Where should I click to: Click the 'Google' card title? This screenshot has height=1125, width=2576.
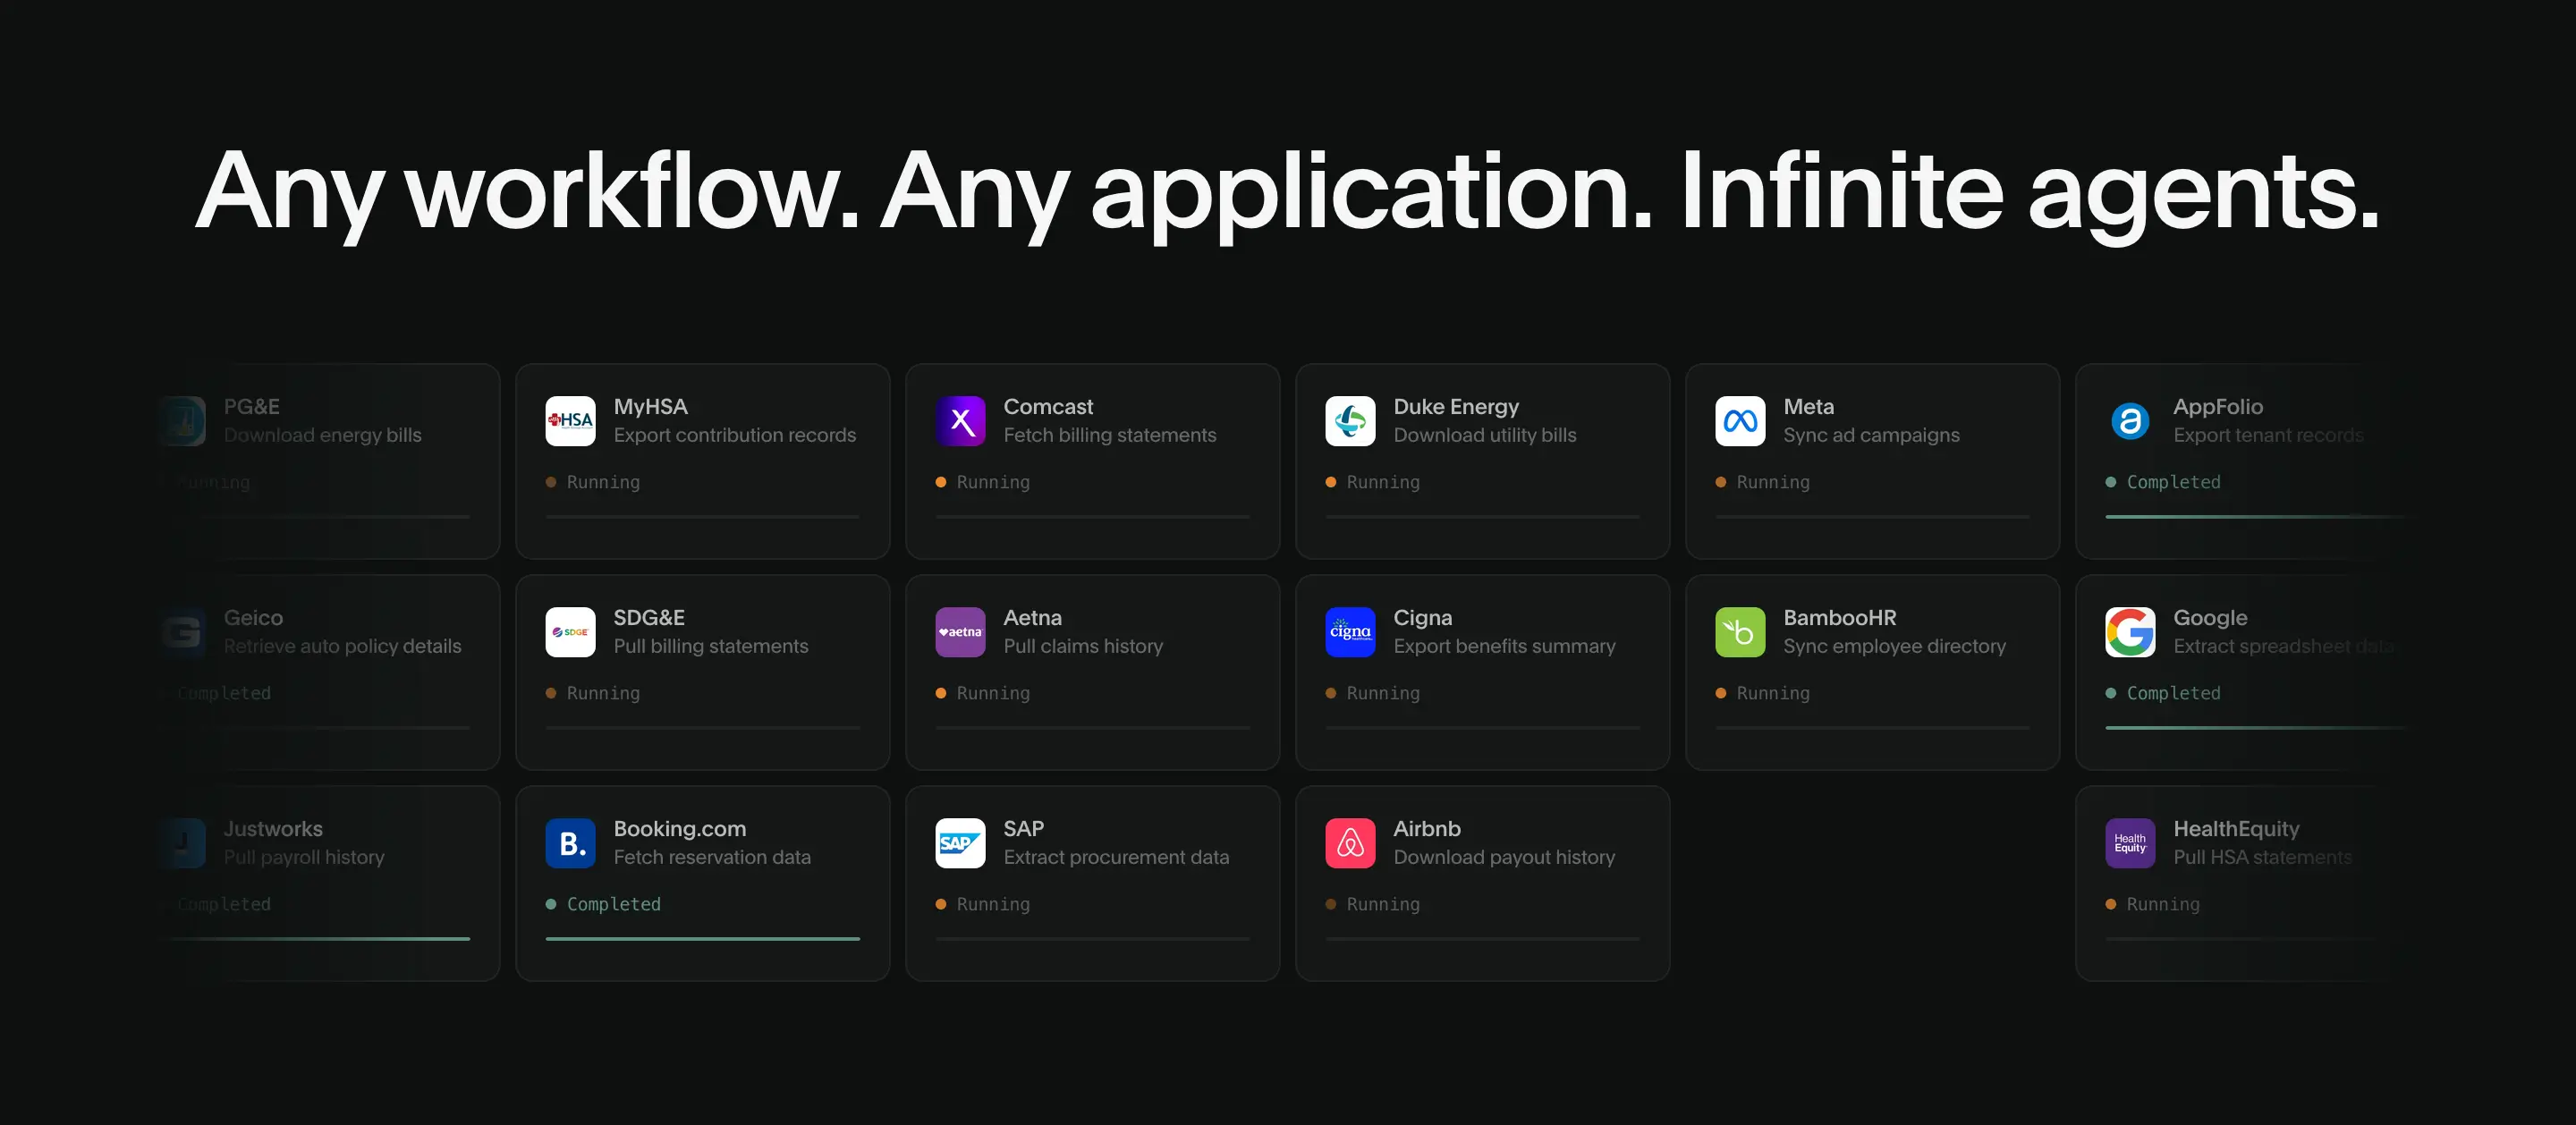pyautogui.click(x=2210, y=618)
